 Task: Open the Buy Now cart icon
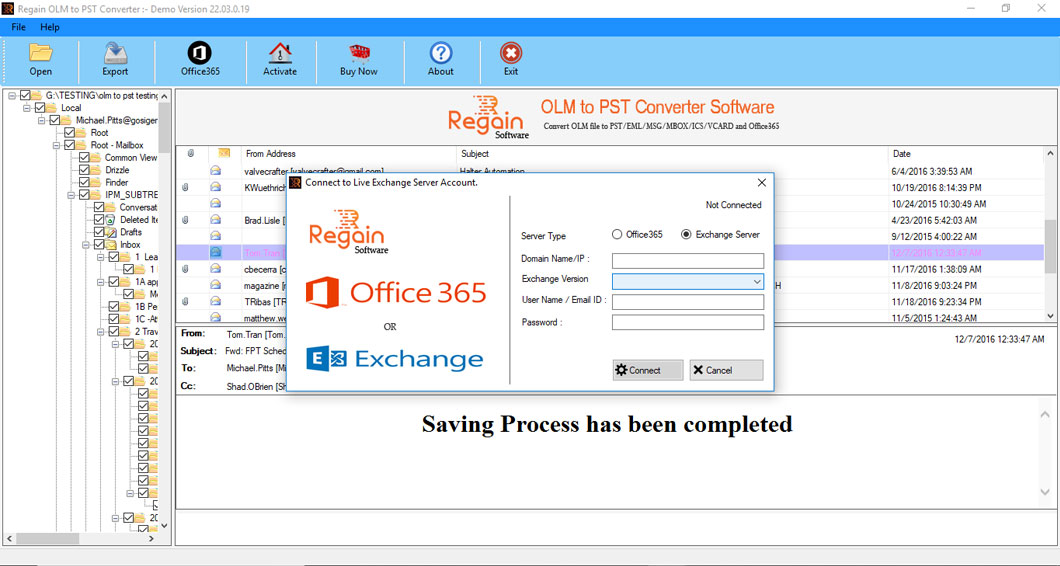pos(359,53)
